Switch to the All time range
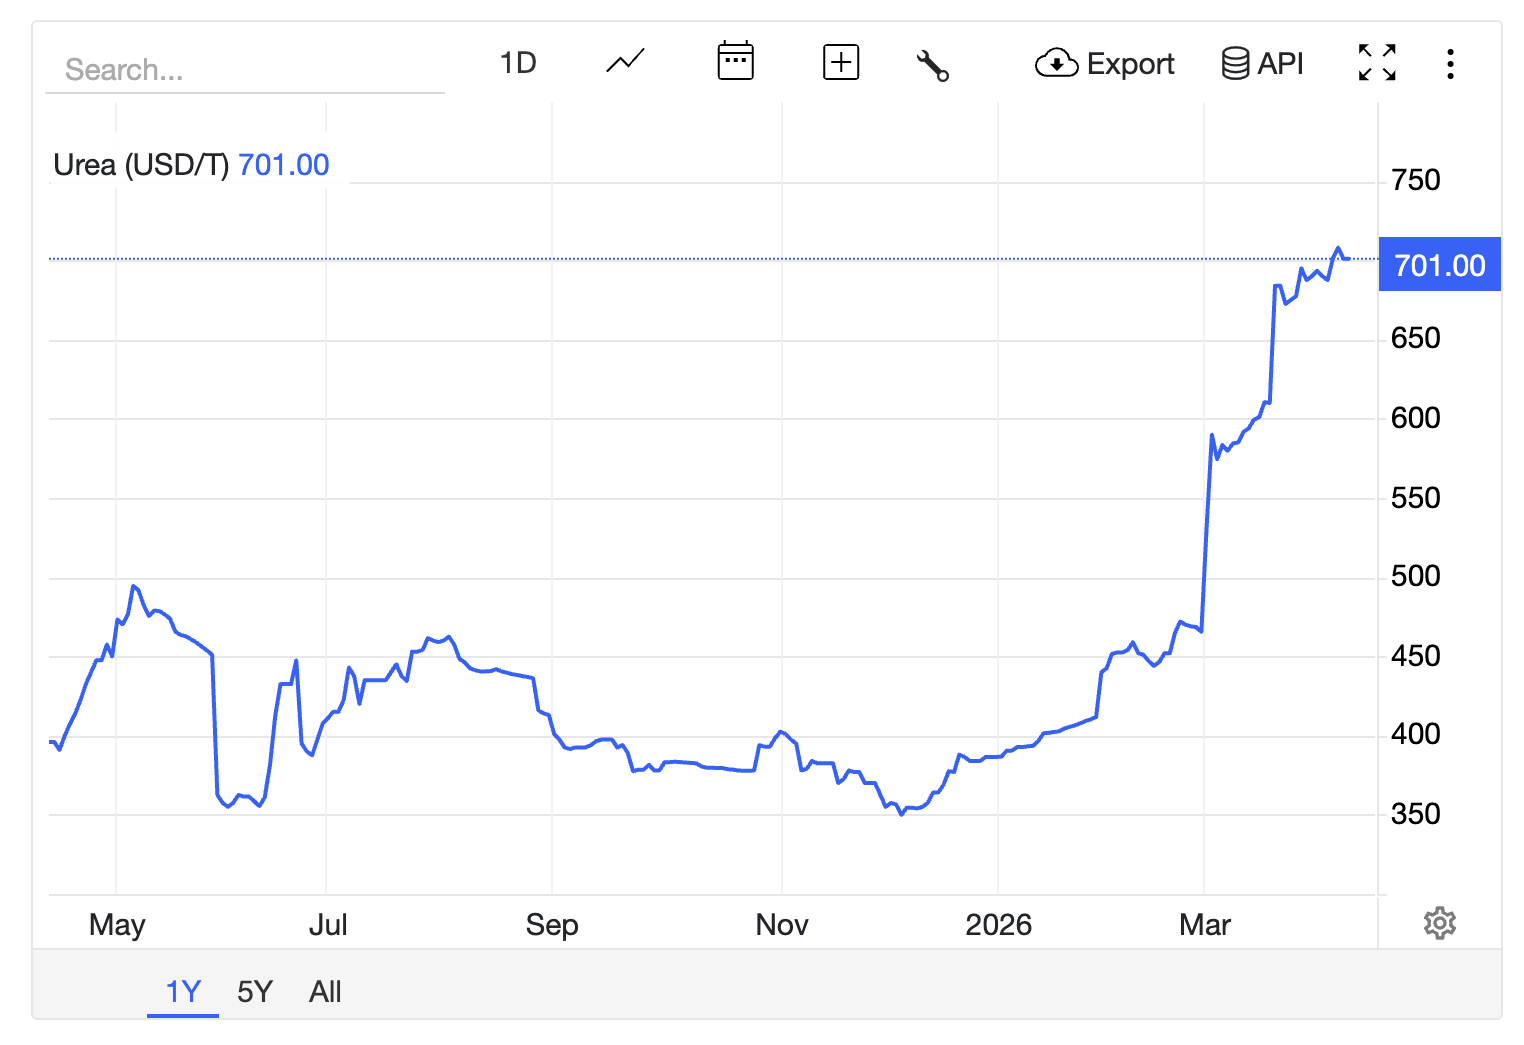Screen dimensions: 1524x1045 pos(325,991)
